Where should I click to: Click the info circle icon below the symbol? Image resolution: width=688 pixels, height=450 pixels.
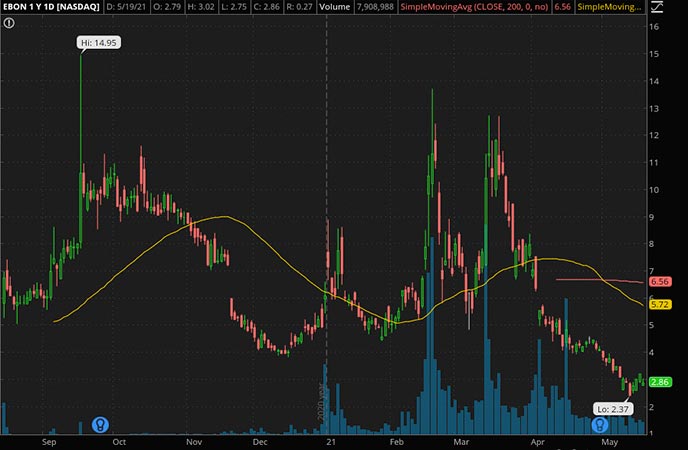(8, 24)
